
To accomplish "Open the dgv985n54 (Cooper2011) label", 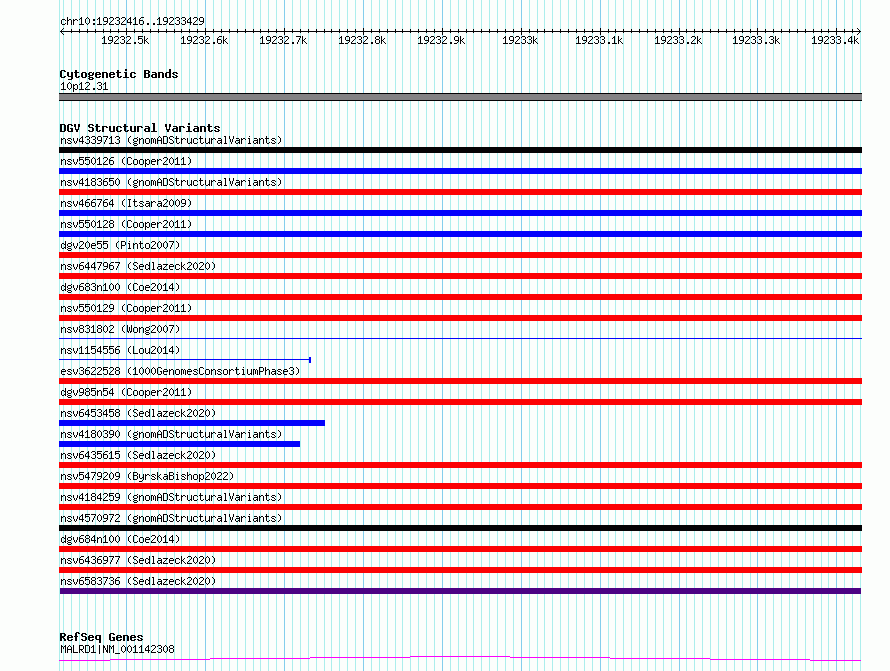I will [x=126, y=392].
